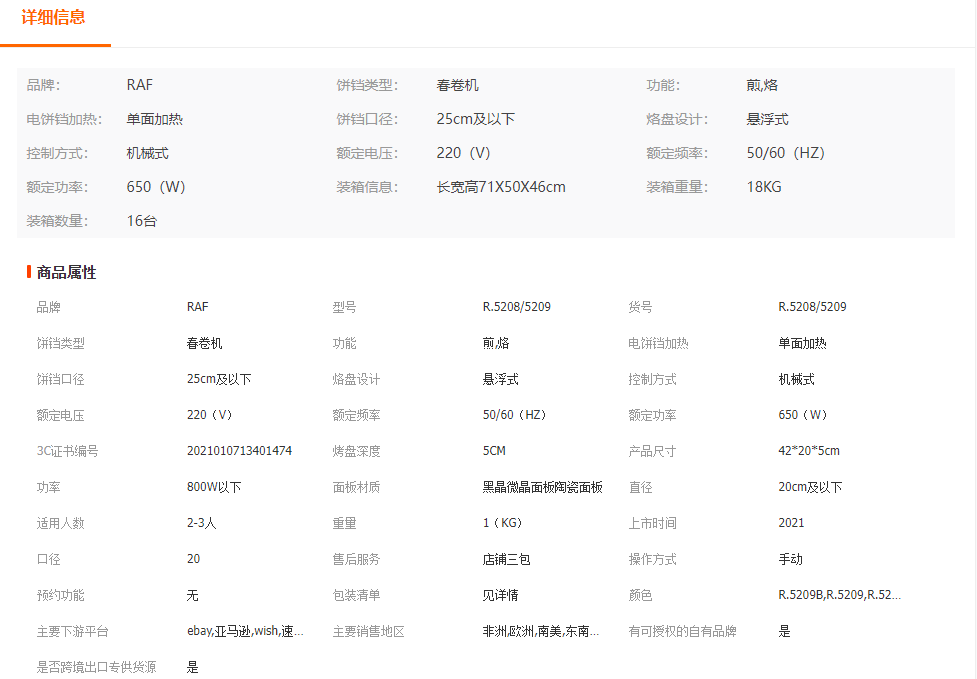
Task: Expand the truncated 主要销售地区 value
Action: (541, 631)
